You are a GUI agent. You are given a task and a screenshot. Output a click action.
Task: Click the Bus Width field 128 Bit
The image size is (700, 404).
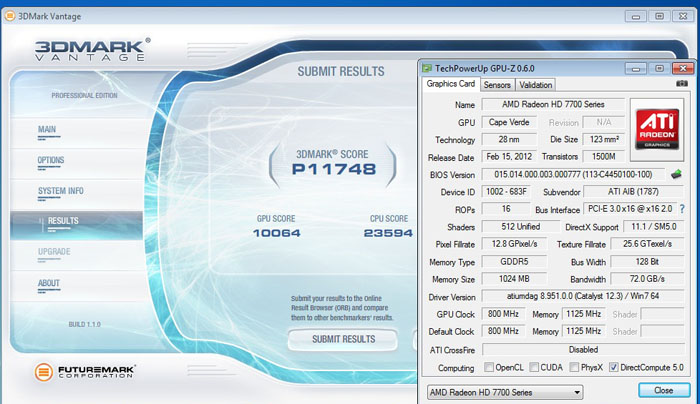647,262
